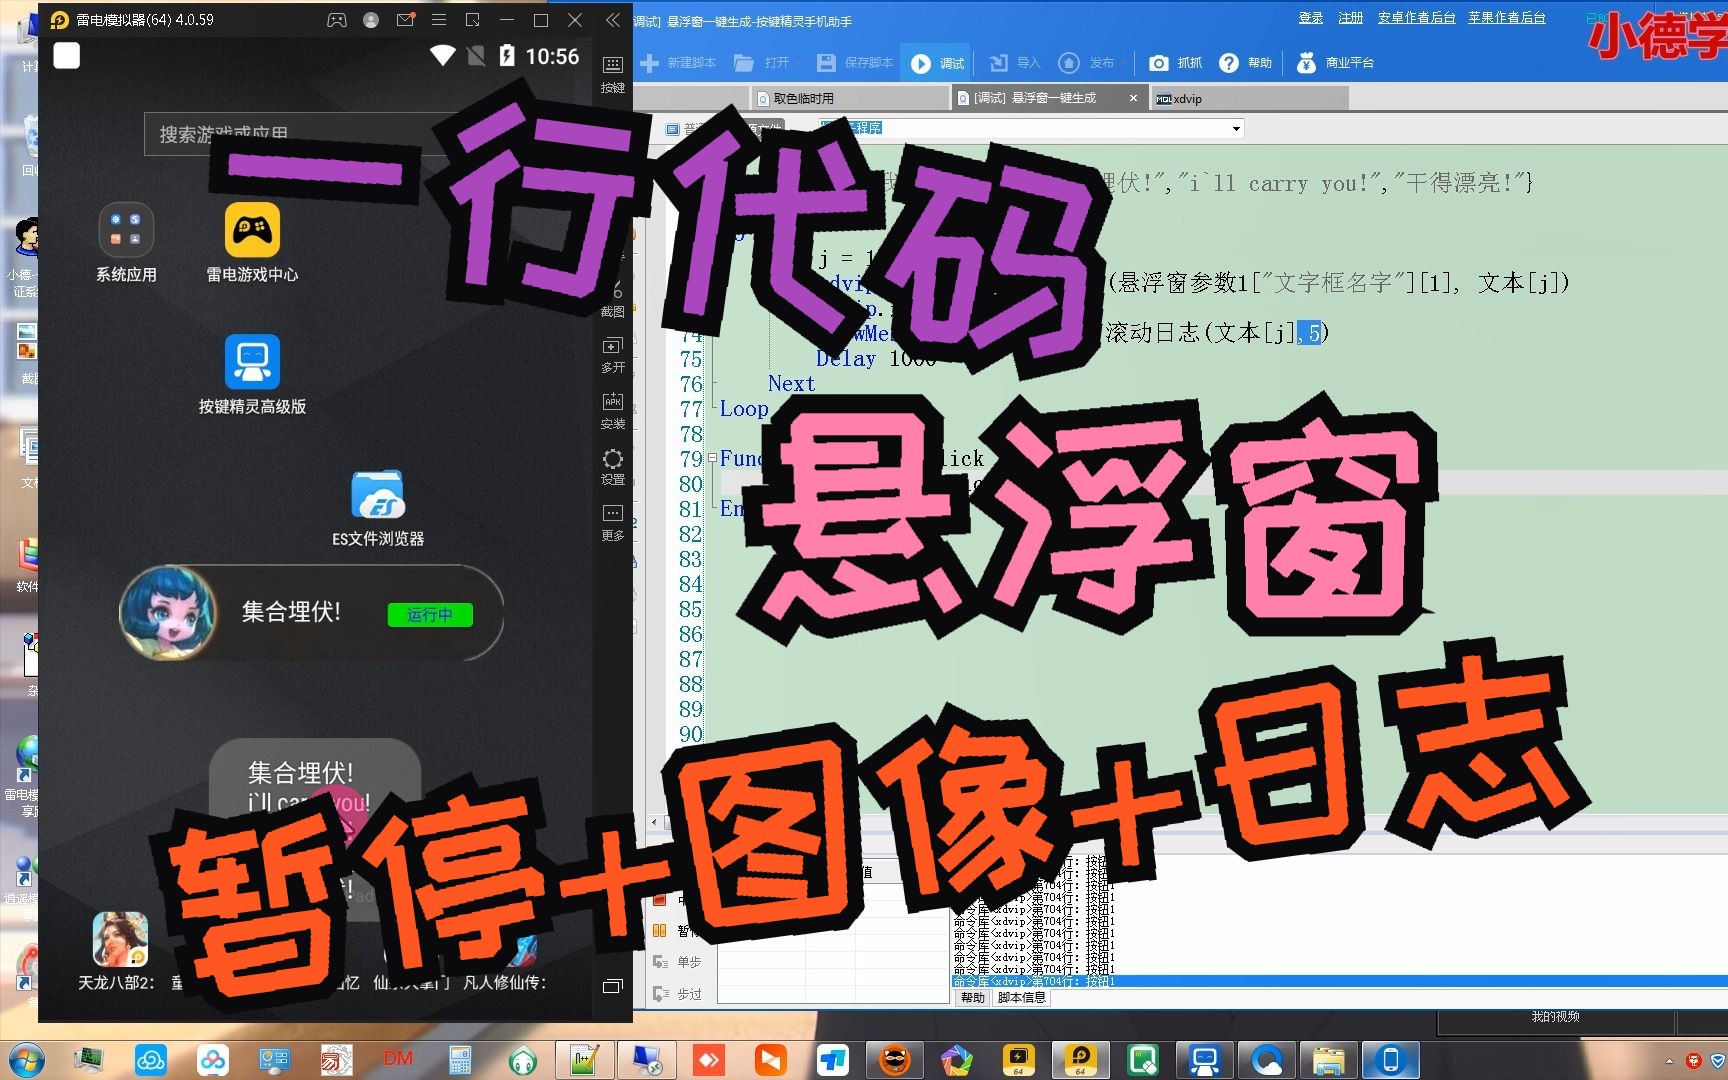Launch 按键精灵高级版 app
Viewport: 1728px width, 1080px height.
click(x=252, y=374)
